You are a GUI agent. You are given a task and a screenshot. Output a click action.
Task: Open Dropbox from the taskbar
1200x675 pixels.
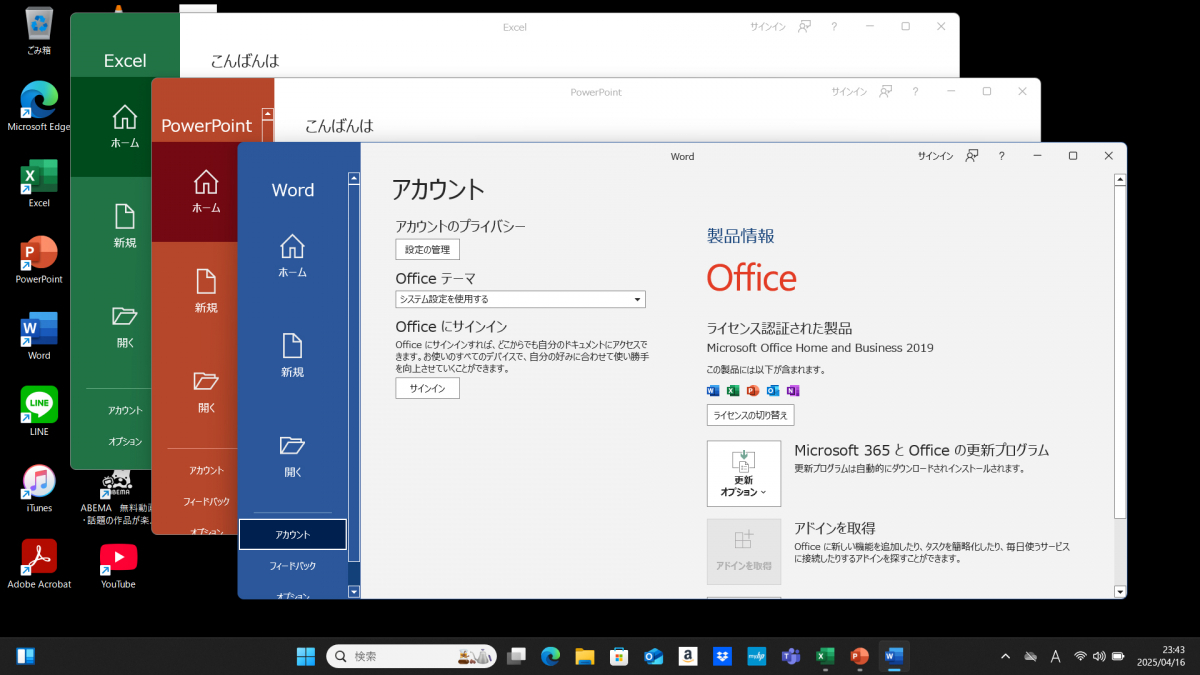pos(722,656)
